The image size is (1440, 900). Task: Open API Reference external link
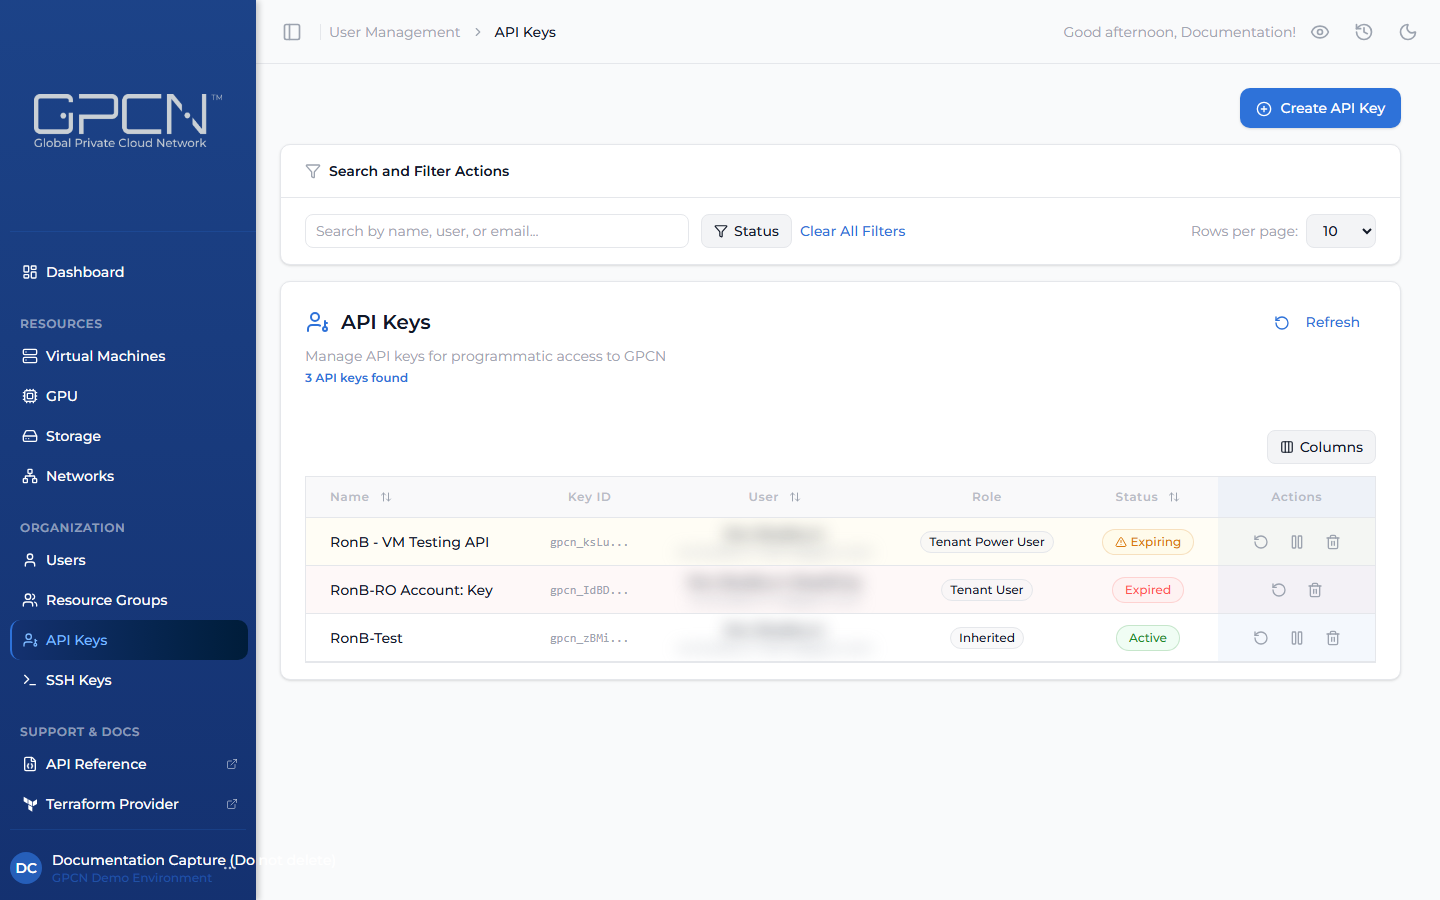[x=128, y=764]
